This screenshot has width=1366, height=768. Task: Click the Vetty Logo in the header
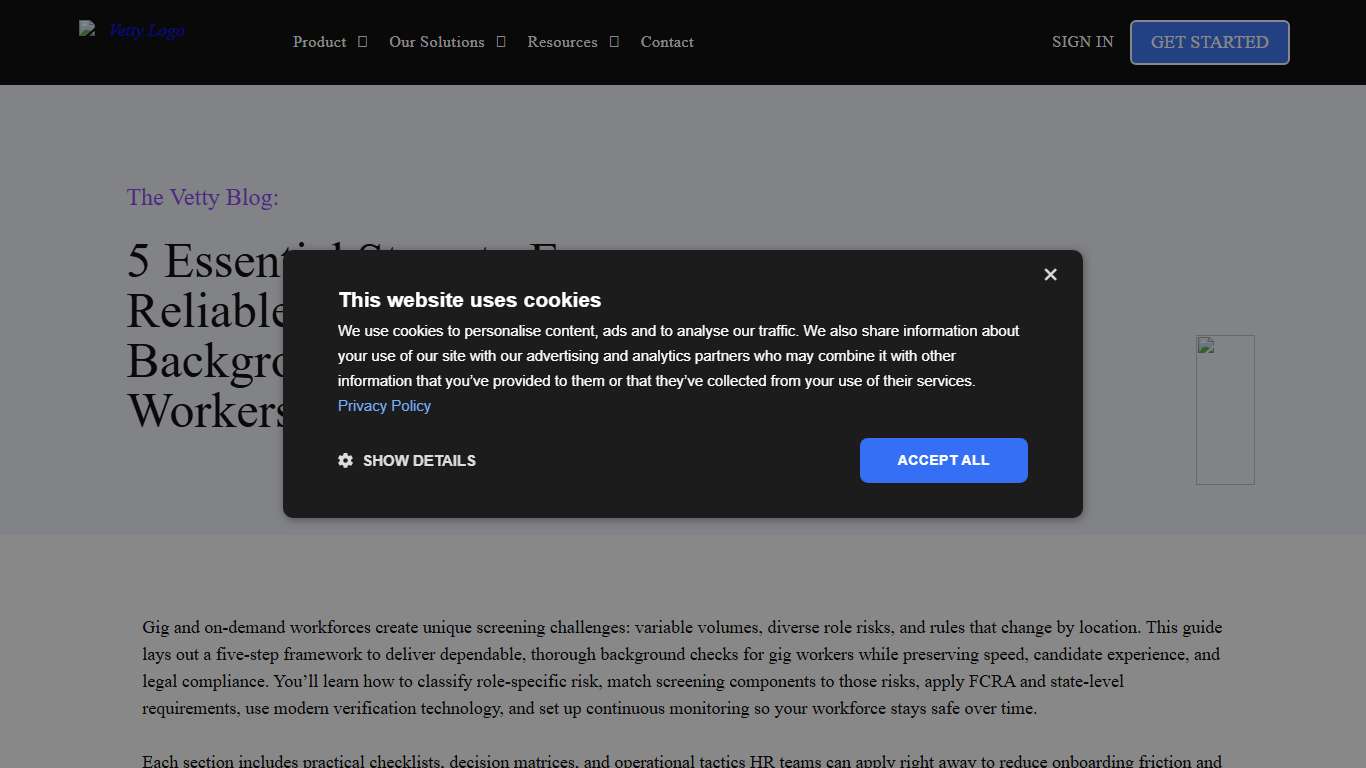click(132, 31)
